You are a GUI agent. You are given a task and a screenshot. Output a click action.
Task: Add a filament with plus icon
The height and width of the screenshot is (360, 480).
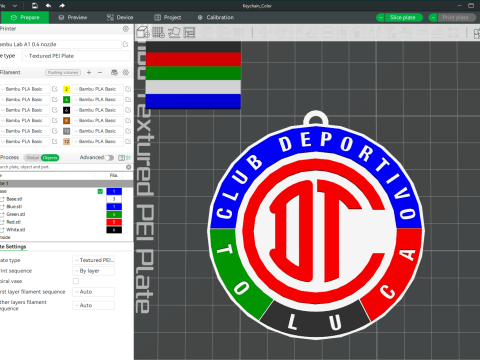coord(89,72)
